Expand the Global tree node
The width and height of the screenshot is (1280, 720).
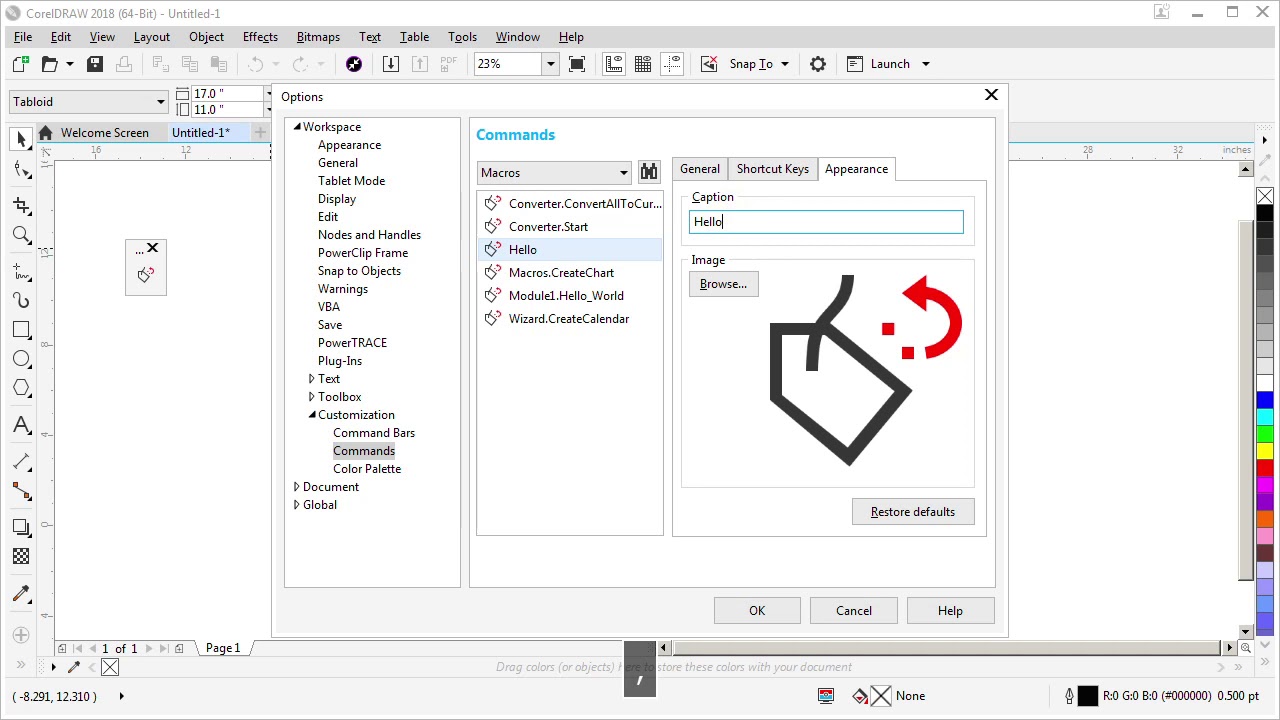(x=296, y=505)
